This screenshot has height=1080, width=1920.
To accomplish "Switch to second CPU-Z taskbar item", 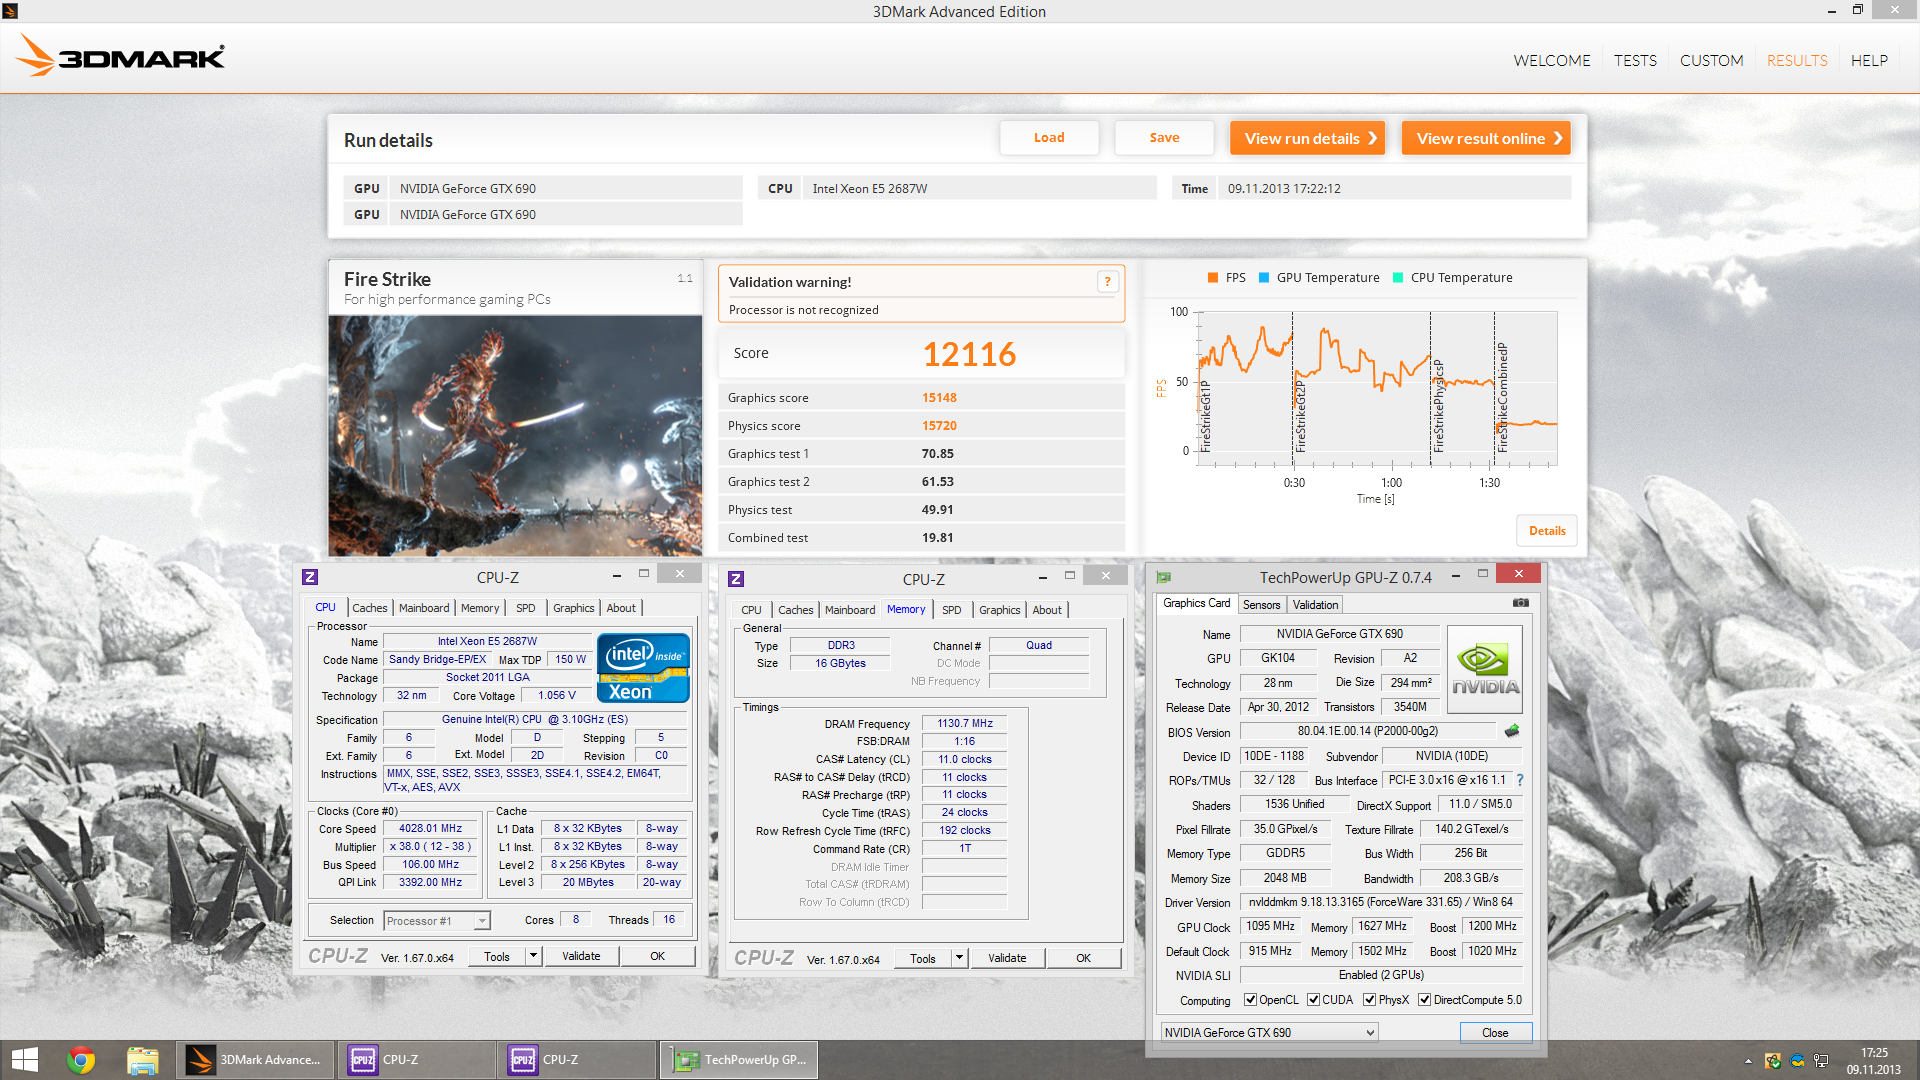I will click(577, 1060).
